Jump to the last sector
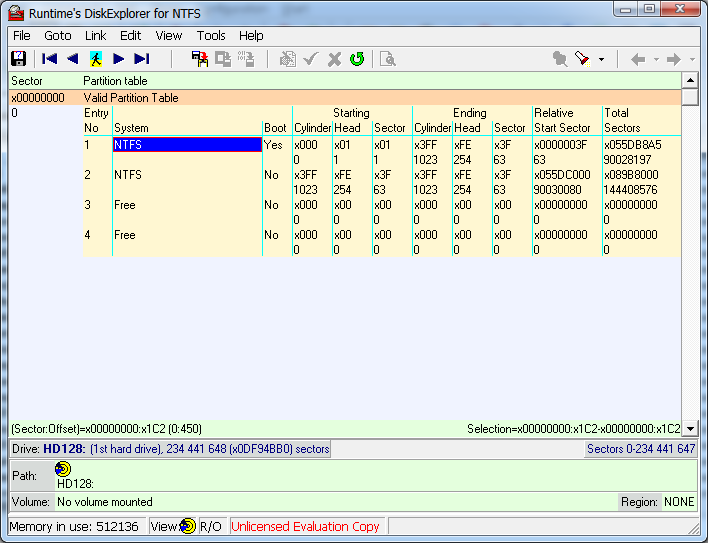Screen dimensions: 708x543 (142, 59)
